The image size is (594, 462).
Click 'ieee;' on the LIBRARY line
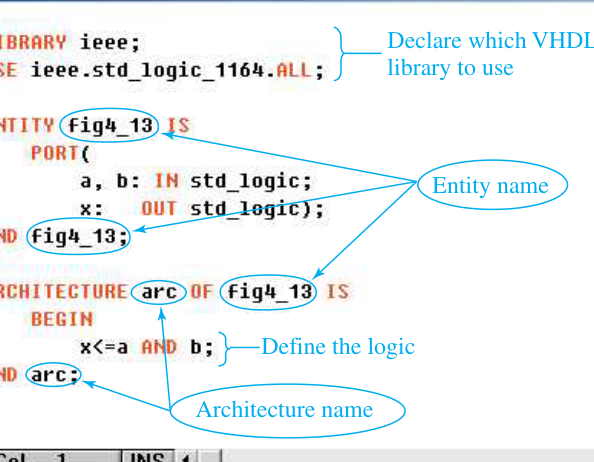(x=110, y=42)
